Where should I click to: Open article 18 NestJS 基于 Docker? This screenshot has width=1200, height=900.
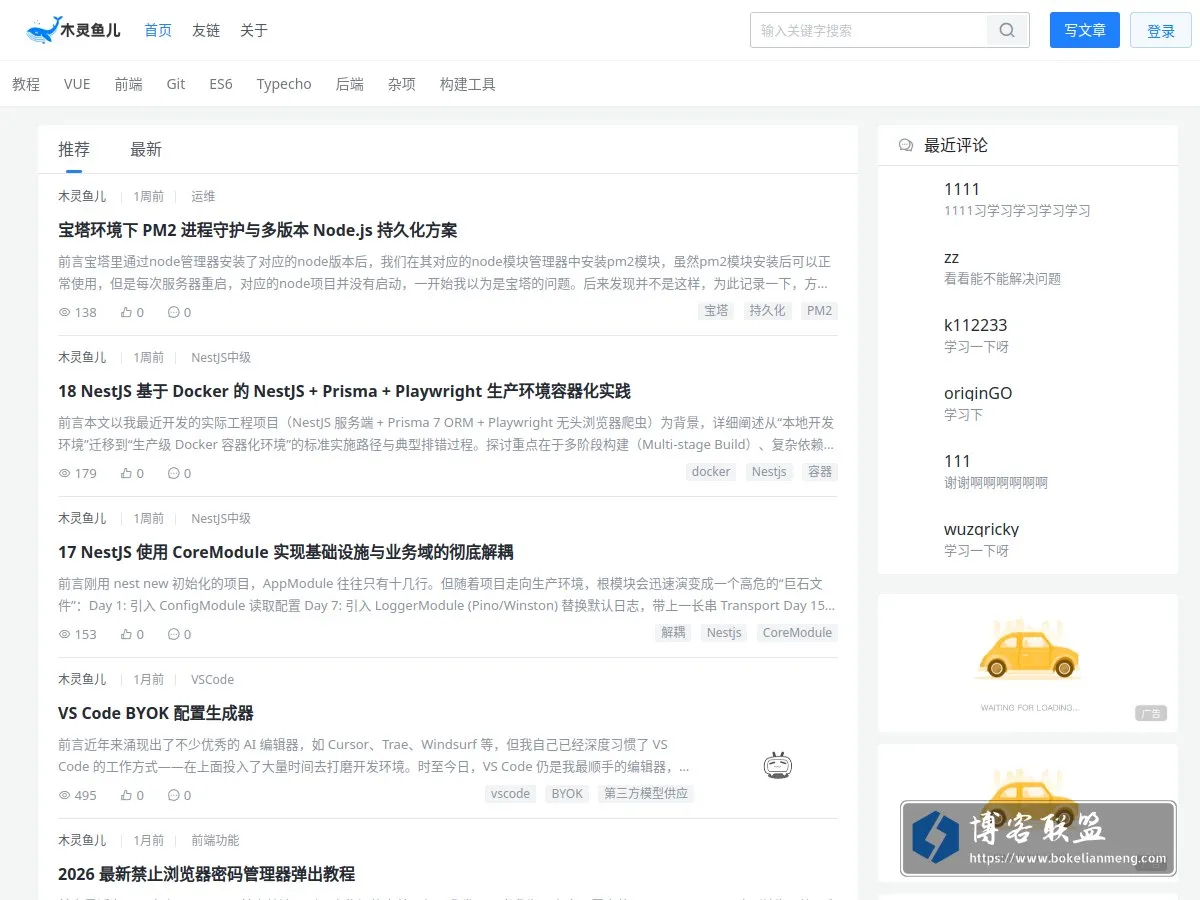(x=344, y=391)
